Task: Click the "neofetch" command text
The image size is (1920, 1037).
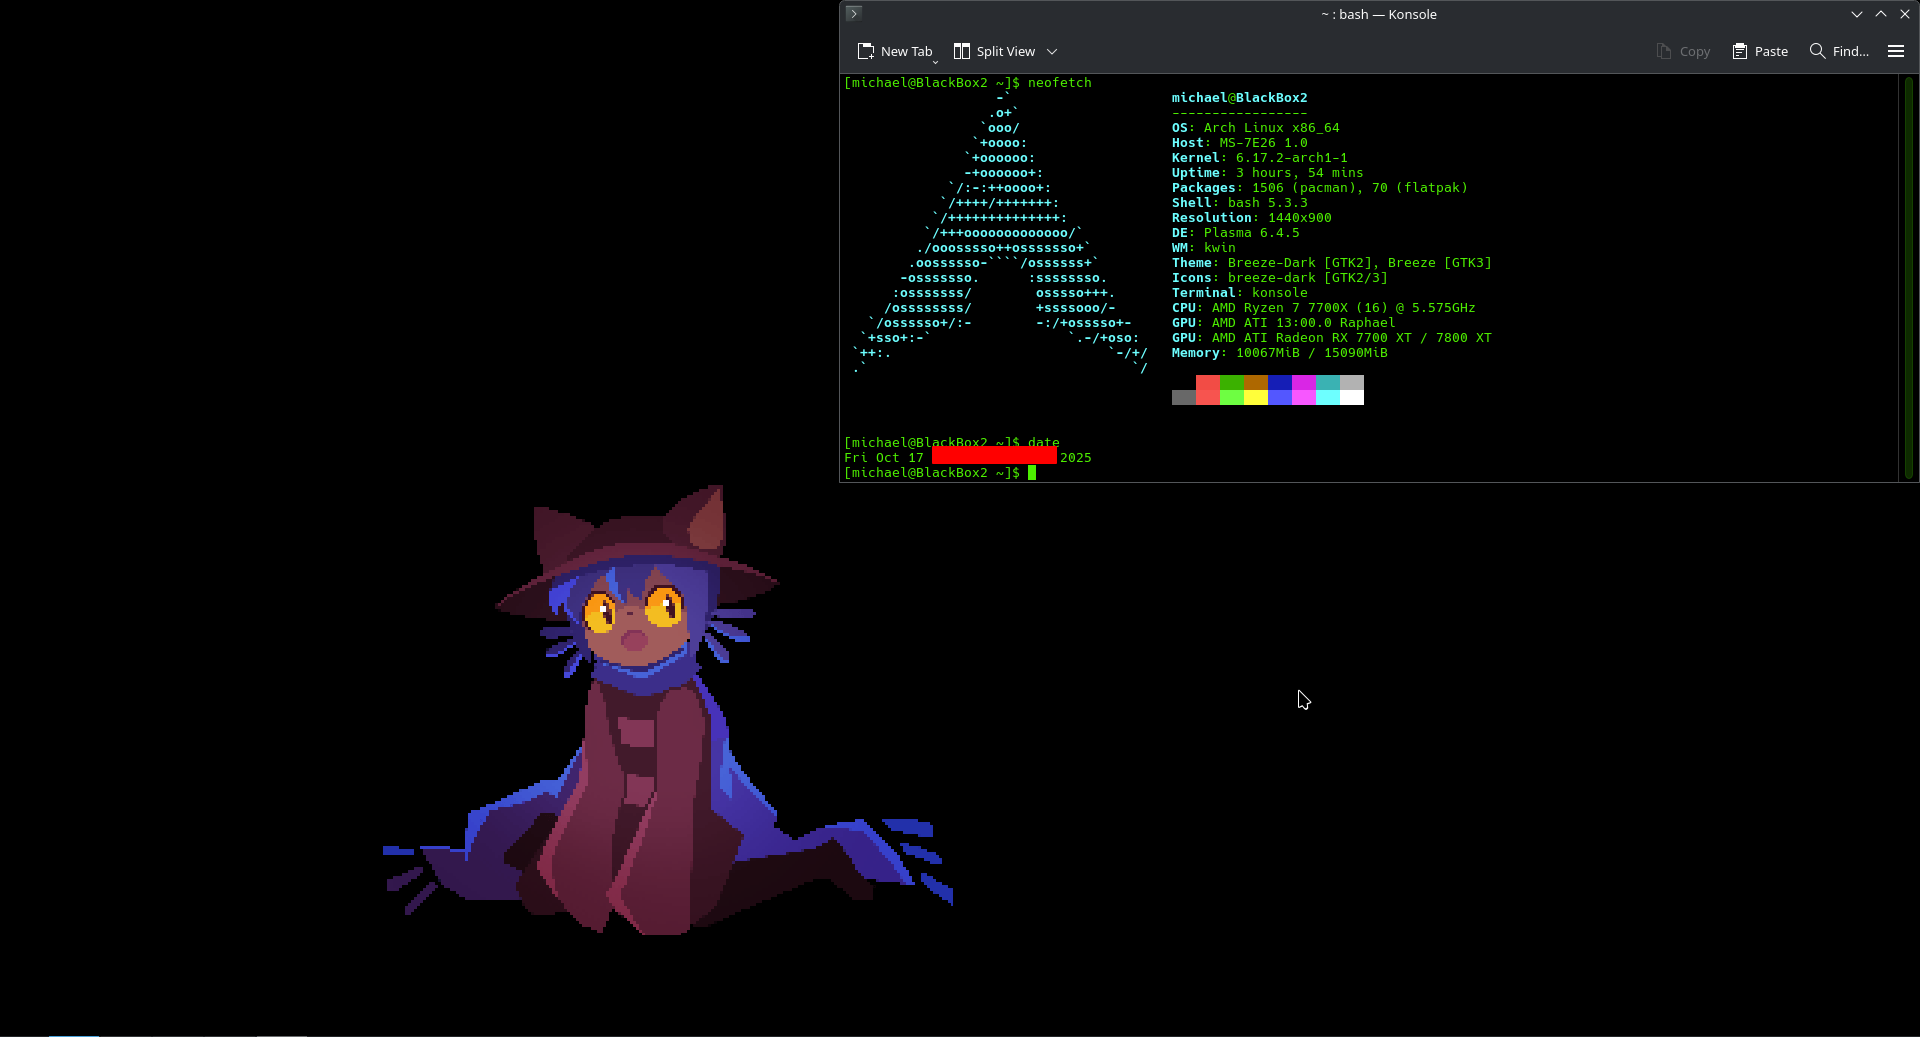Action: (1060, 83)
